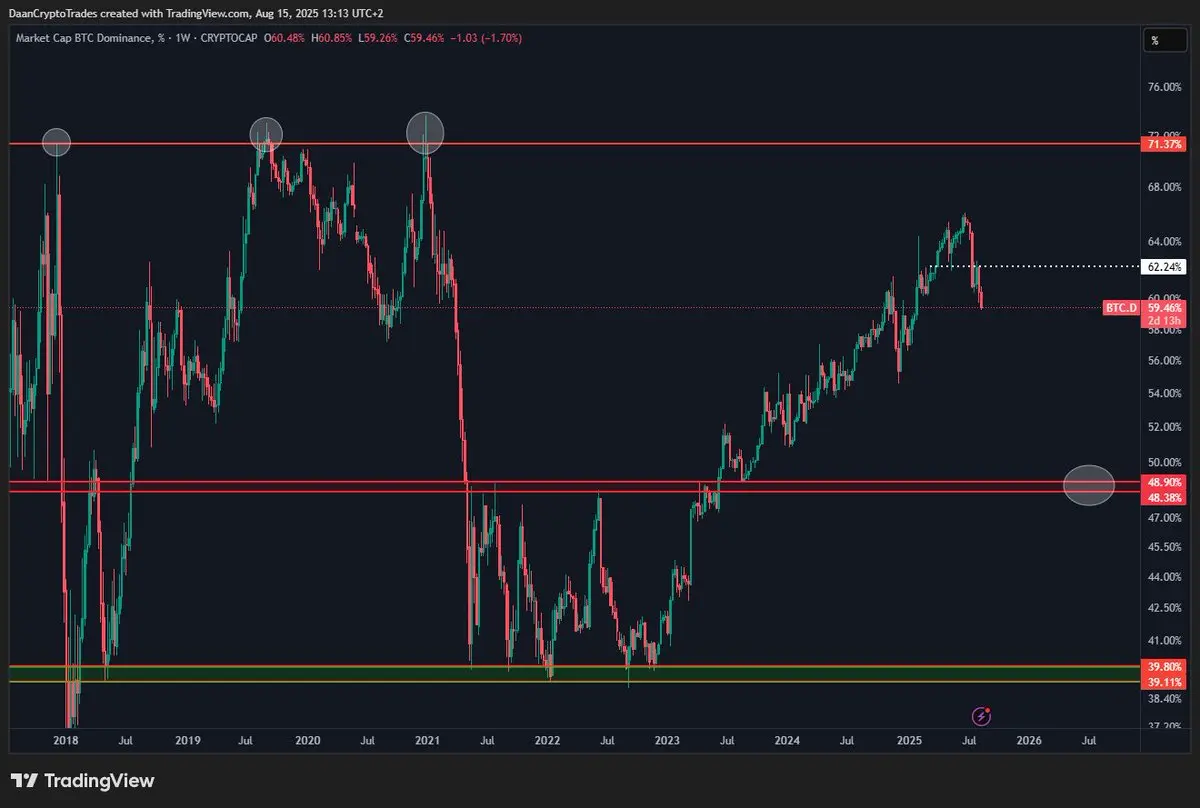Click the 68.00% axis value
This screenshot has height=808, width=1200.
[x=1166, y=188]
